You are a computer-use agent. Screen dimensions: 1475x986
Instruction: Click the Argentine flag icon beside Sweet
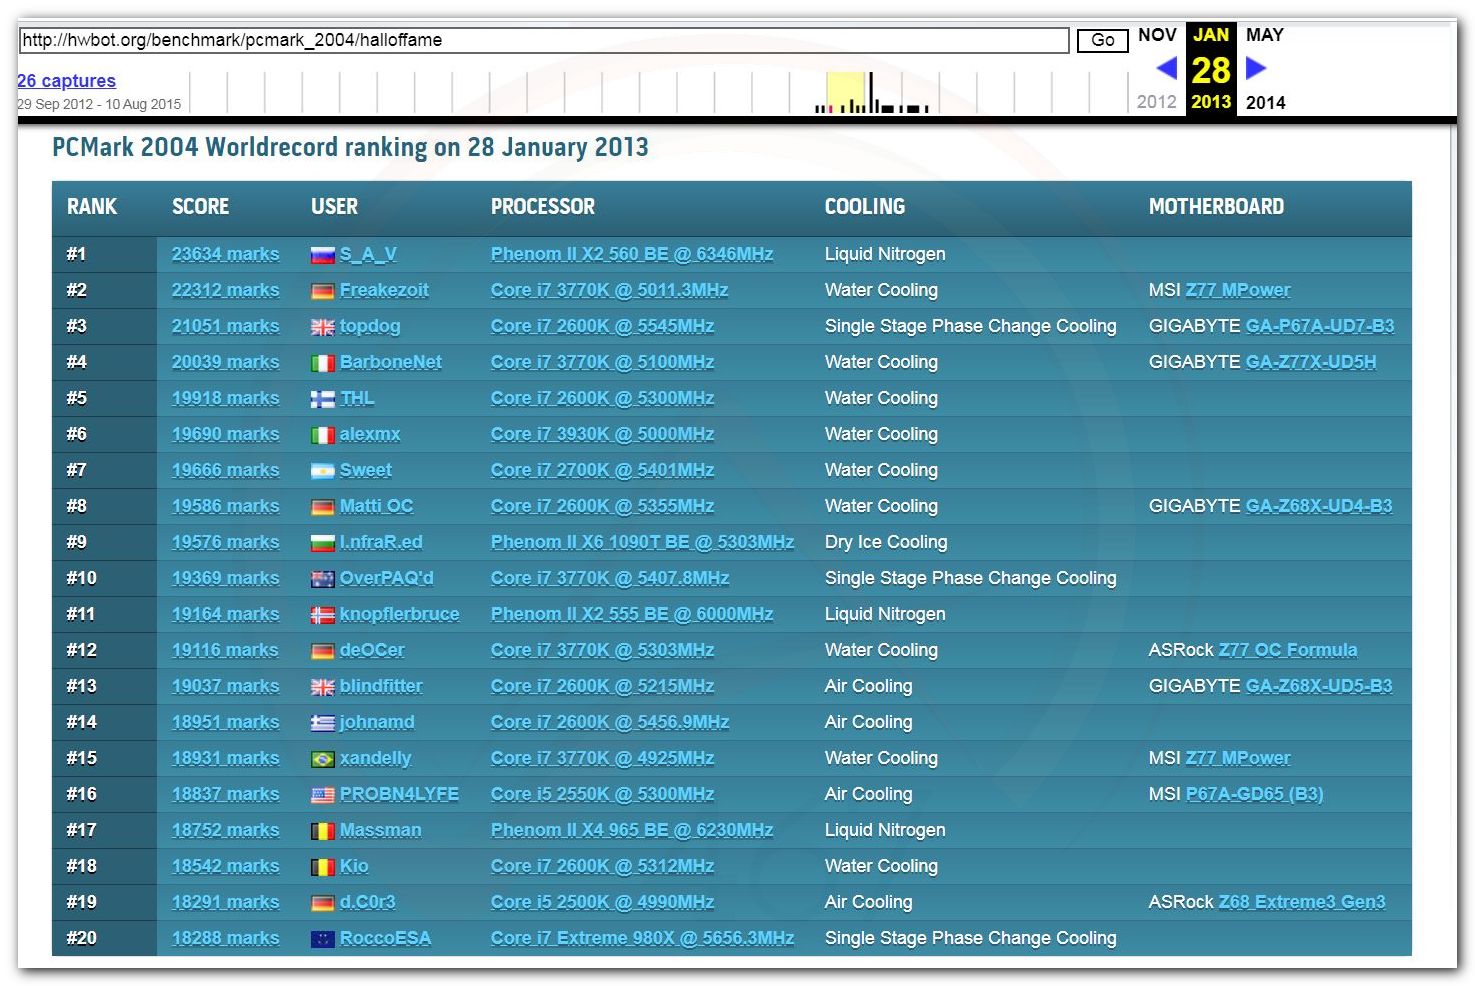coord(322,471)
